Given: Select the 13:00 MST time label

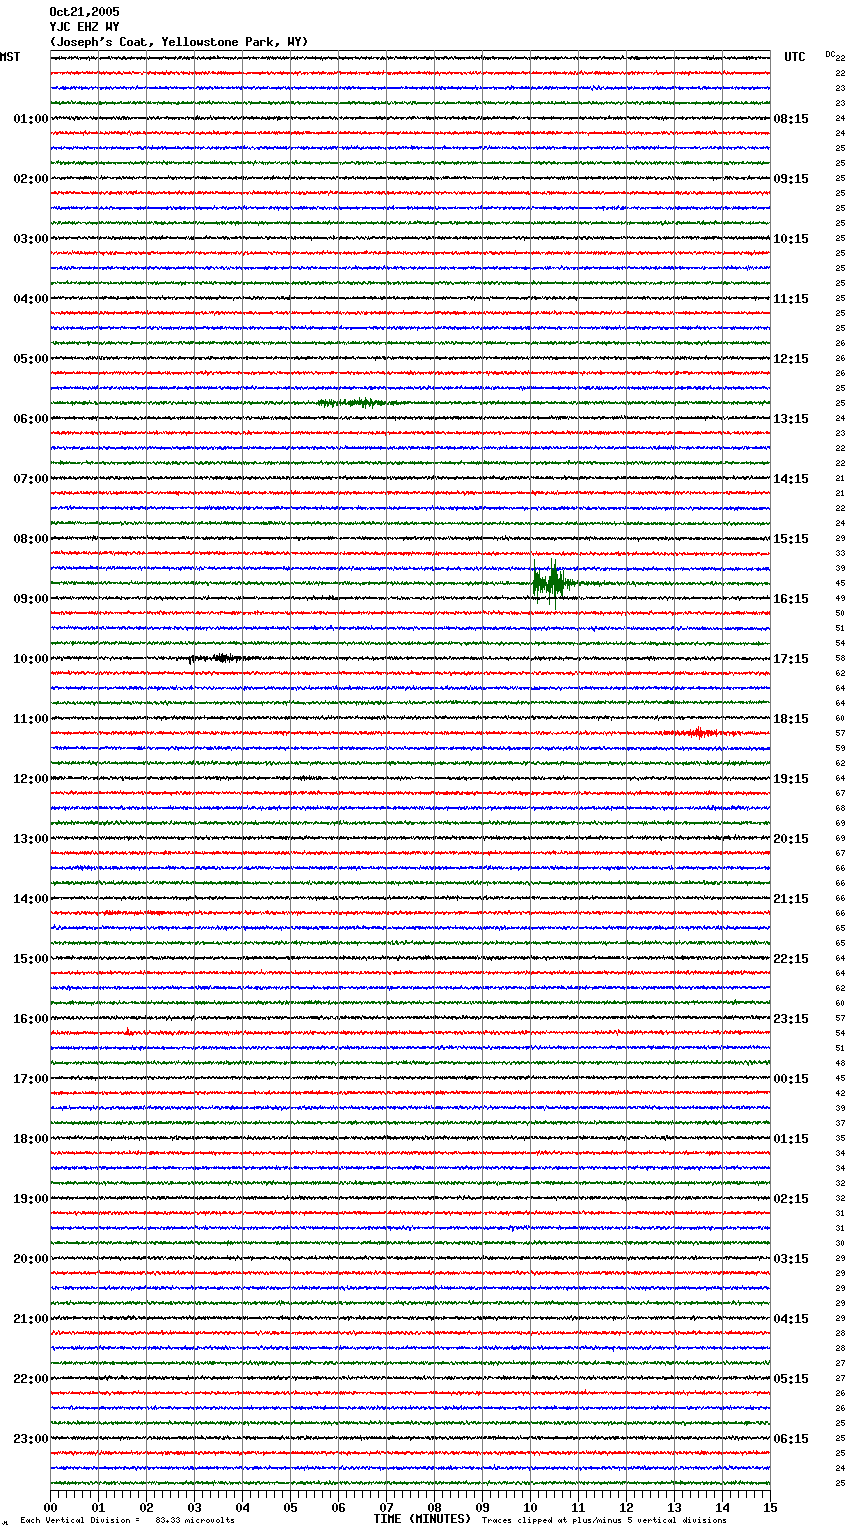Looking at the screenshot, I should click(x=30, y=839).
